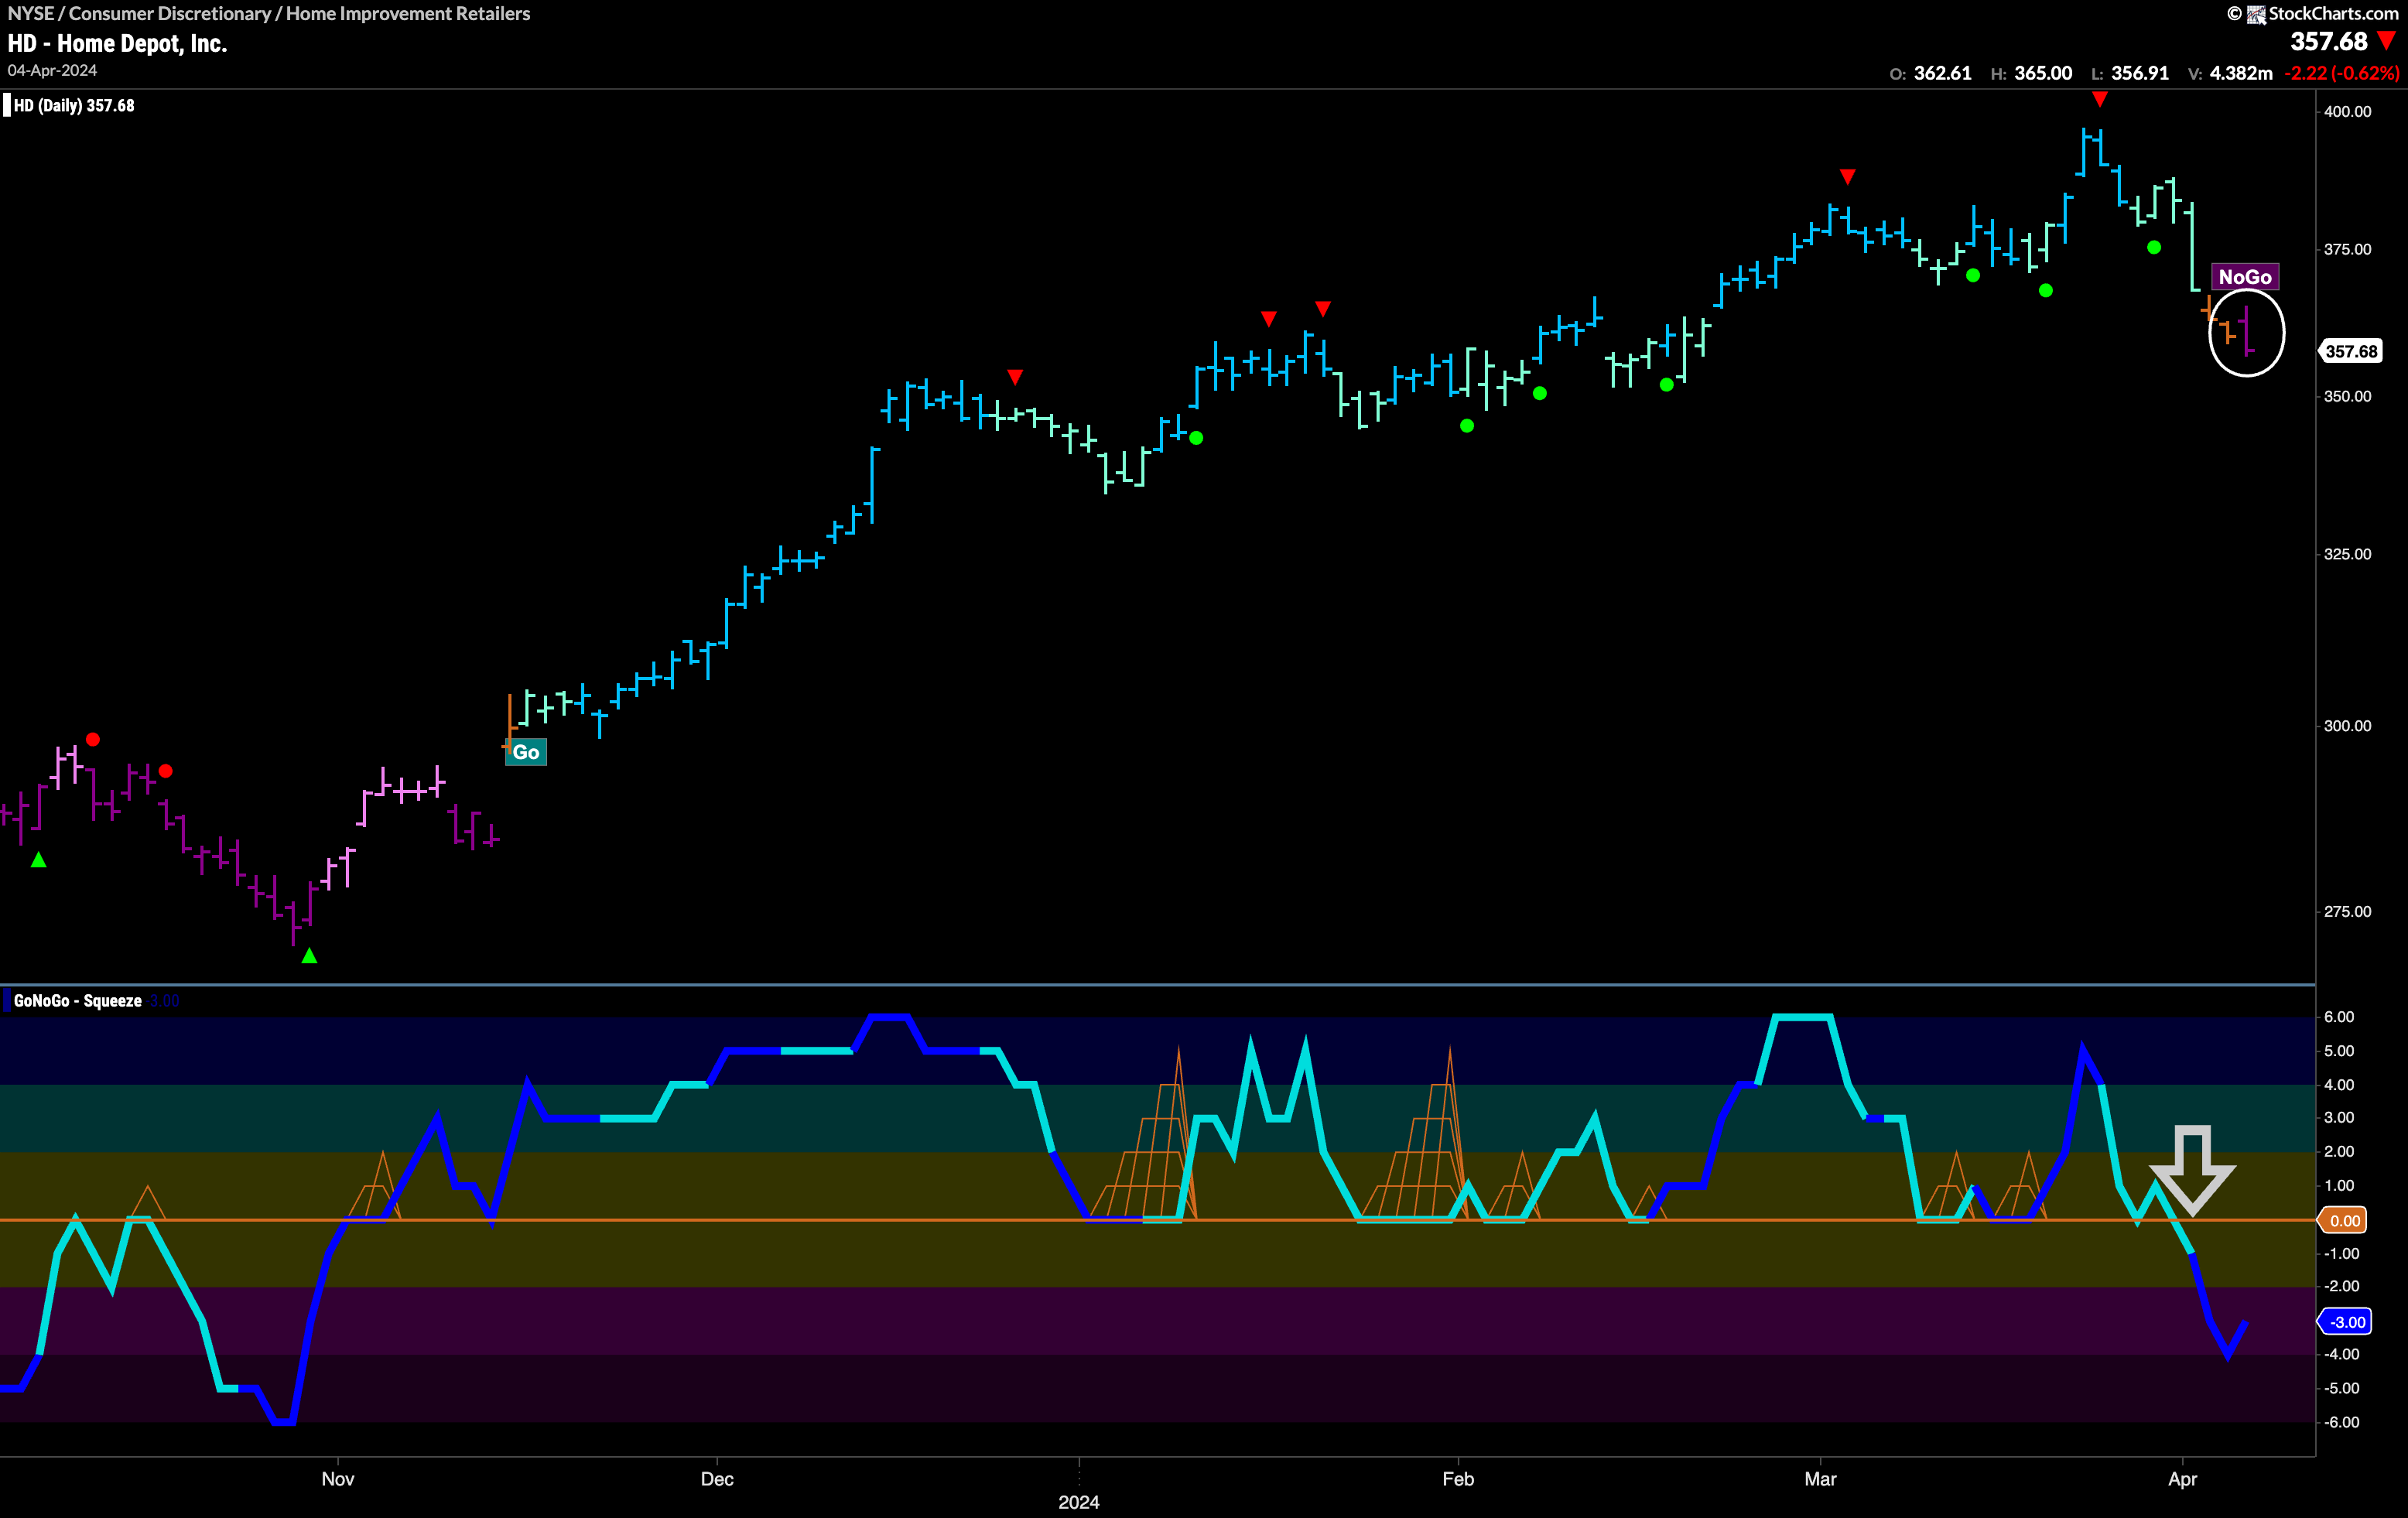Click the -6.00 oscillator axis label
The height and width of the screenshot is (1518, 2408).
tap(2340, 1422)
